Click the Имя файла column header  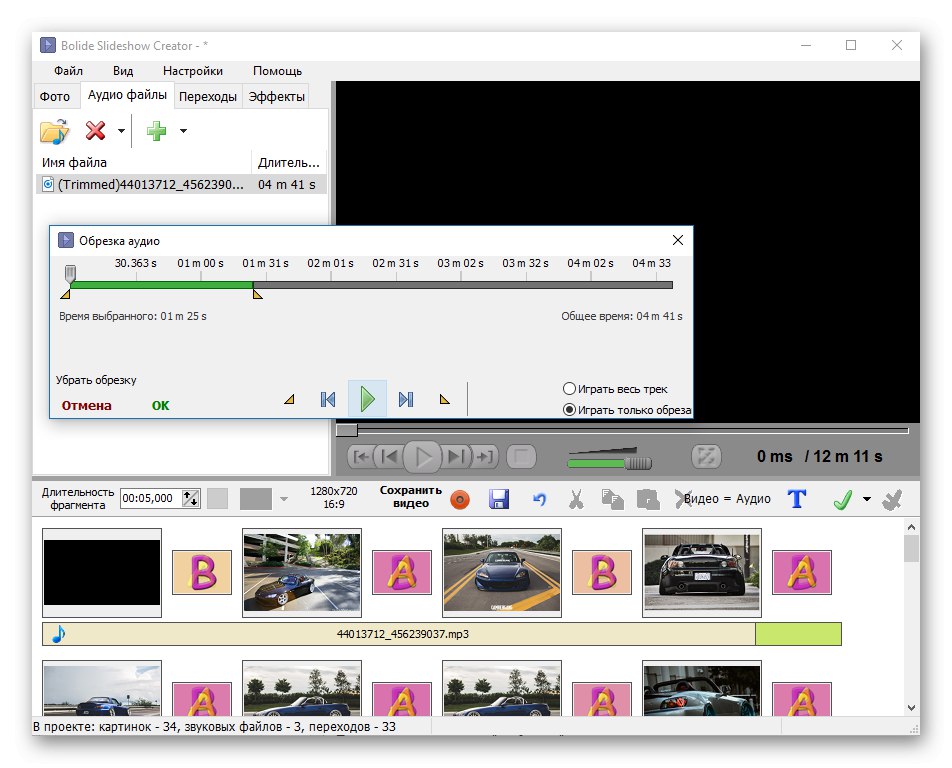click(143, 163)
